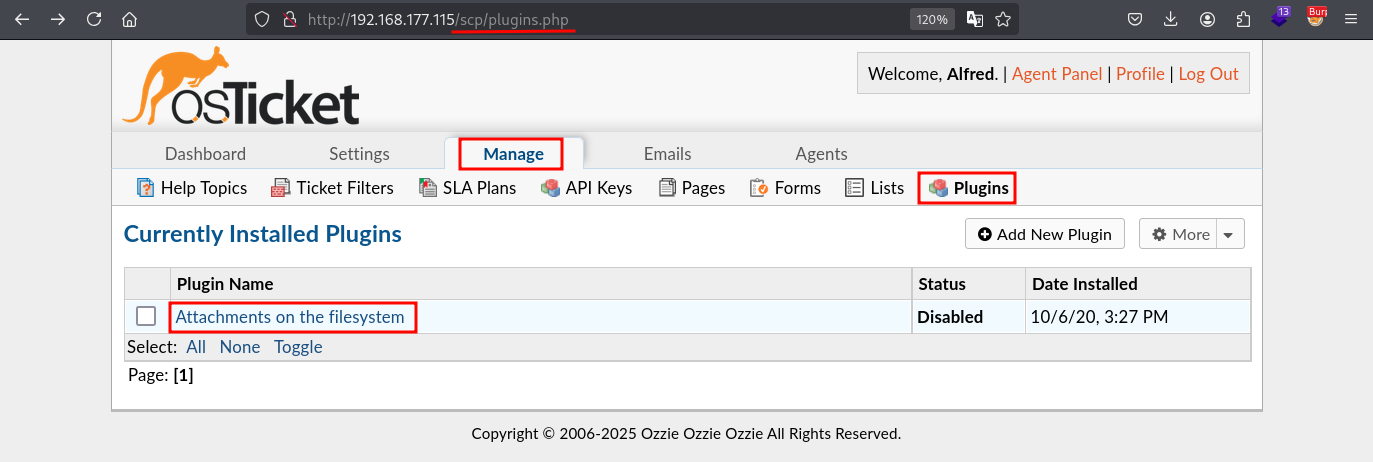
Task: Click the purple extension icon with badge 13
Action: pyautogui.click(x=1281, y=17)
